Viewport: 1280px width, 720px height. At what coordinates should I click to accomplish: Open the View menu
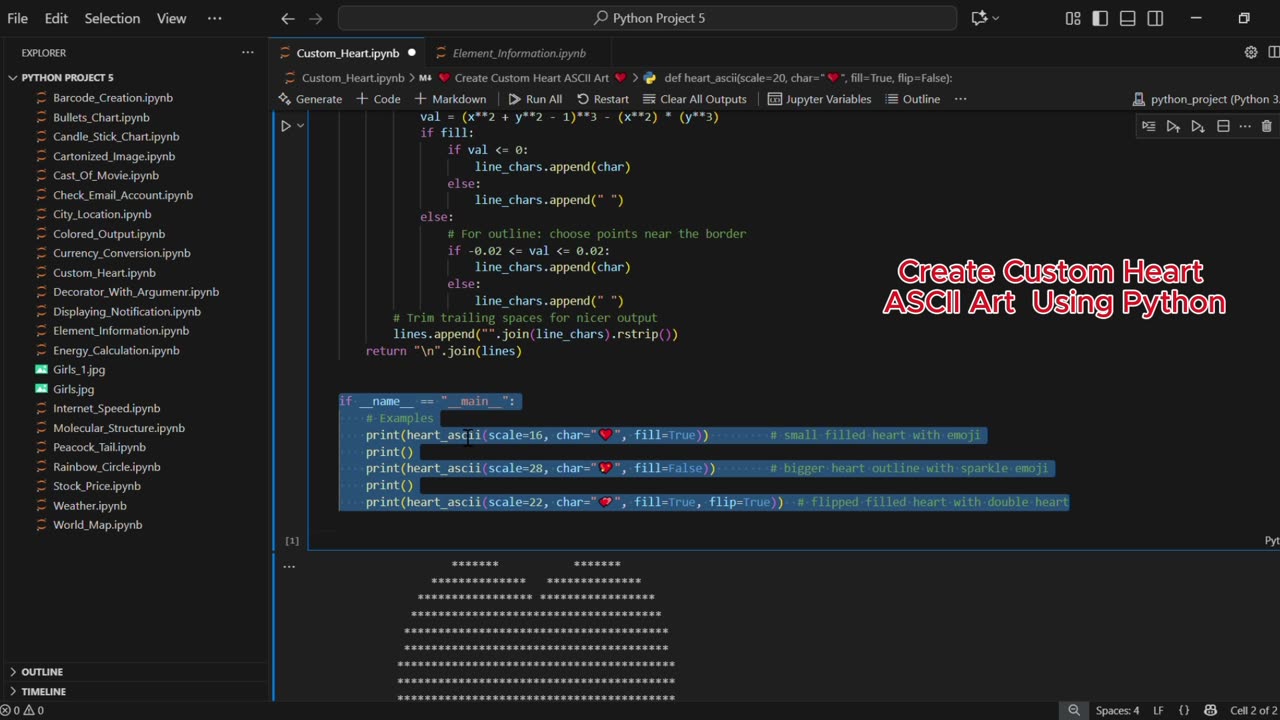point(171,18)
